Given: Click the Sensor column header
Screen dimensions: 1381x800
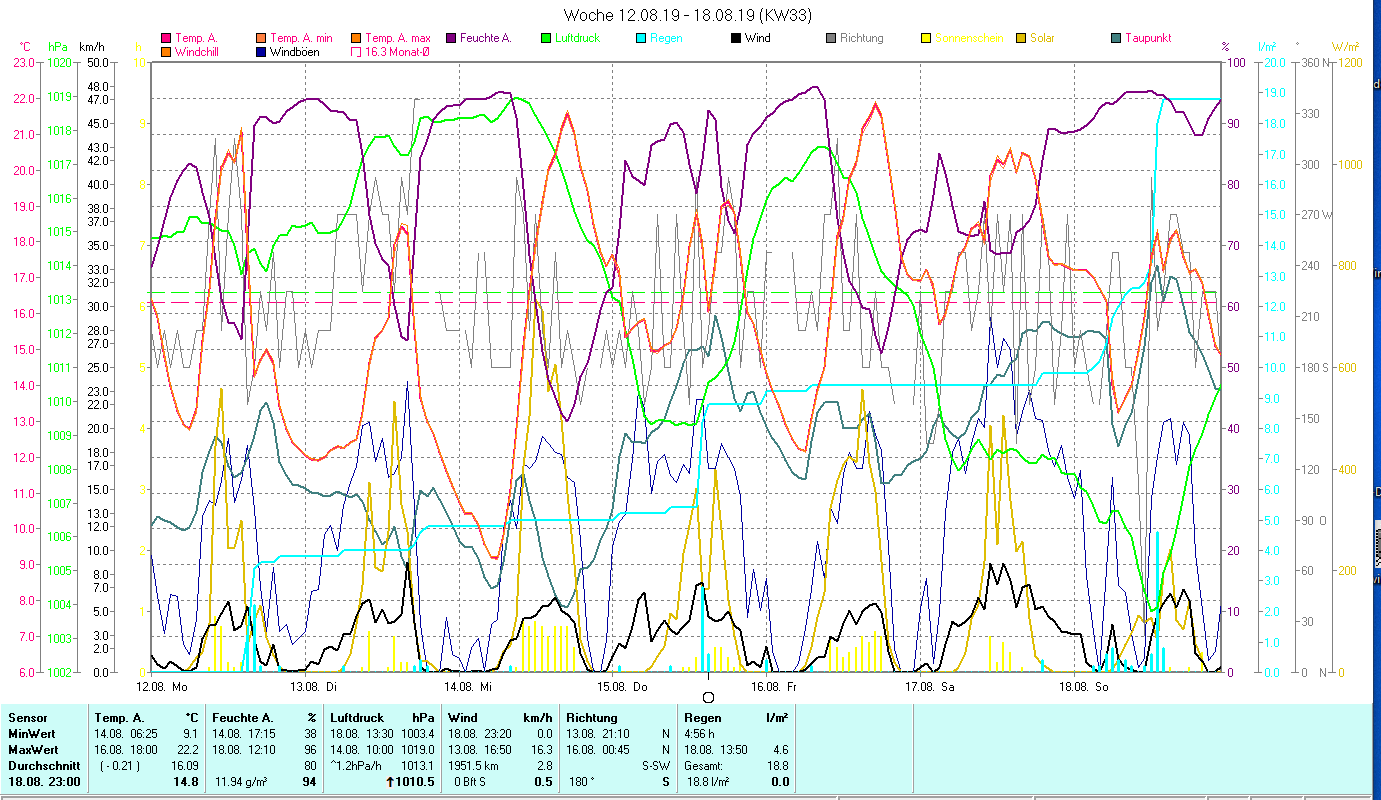Looking at the screenshot, I should click(x=27, y=717).
